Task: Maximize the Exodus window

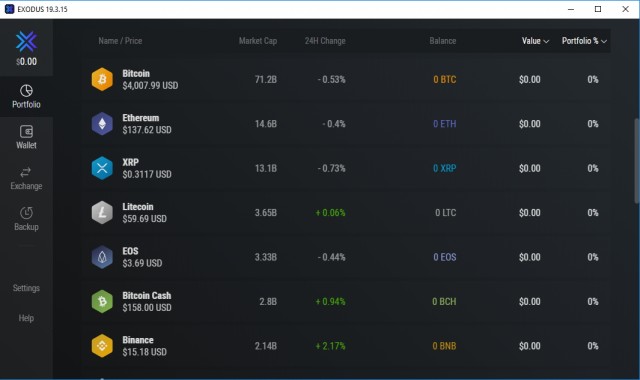Action: click(x=598, y=9)
